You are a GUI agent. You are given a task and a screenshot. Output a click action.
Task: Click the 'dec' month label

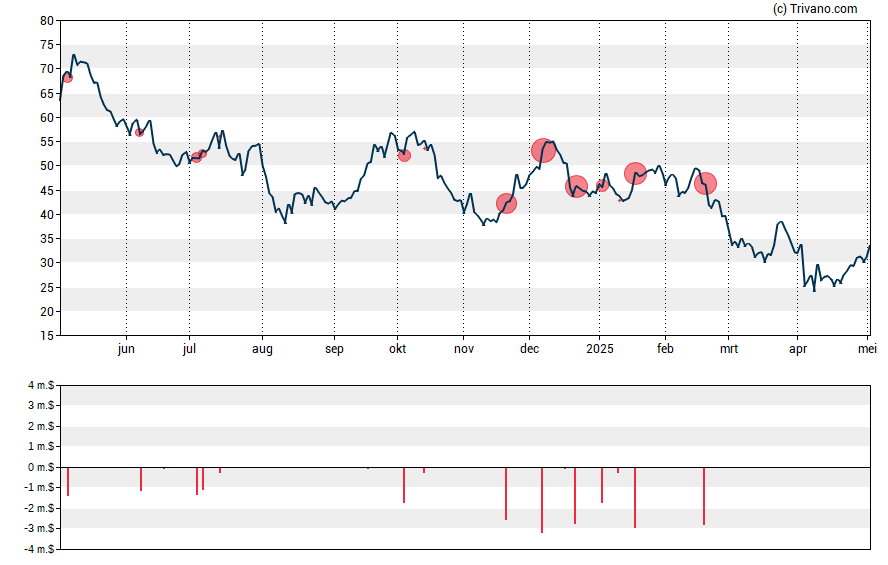[530, 349]
